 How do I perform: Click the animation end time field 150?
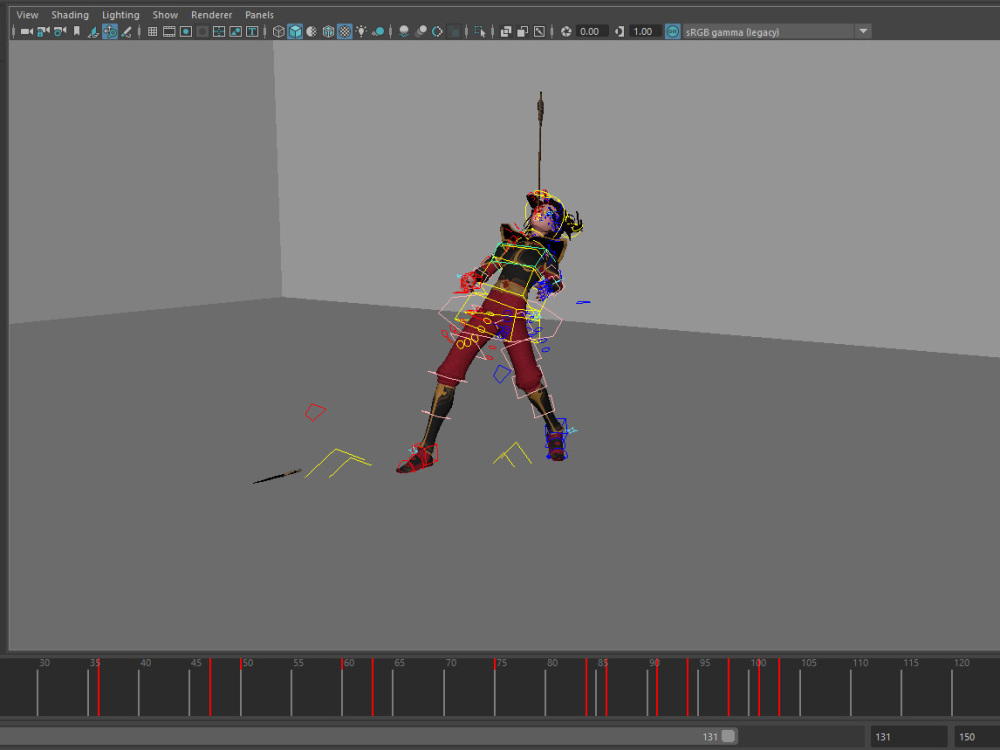(976, 737)
